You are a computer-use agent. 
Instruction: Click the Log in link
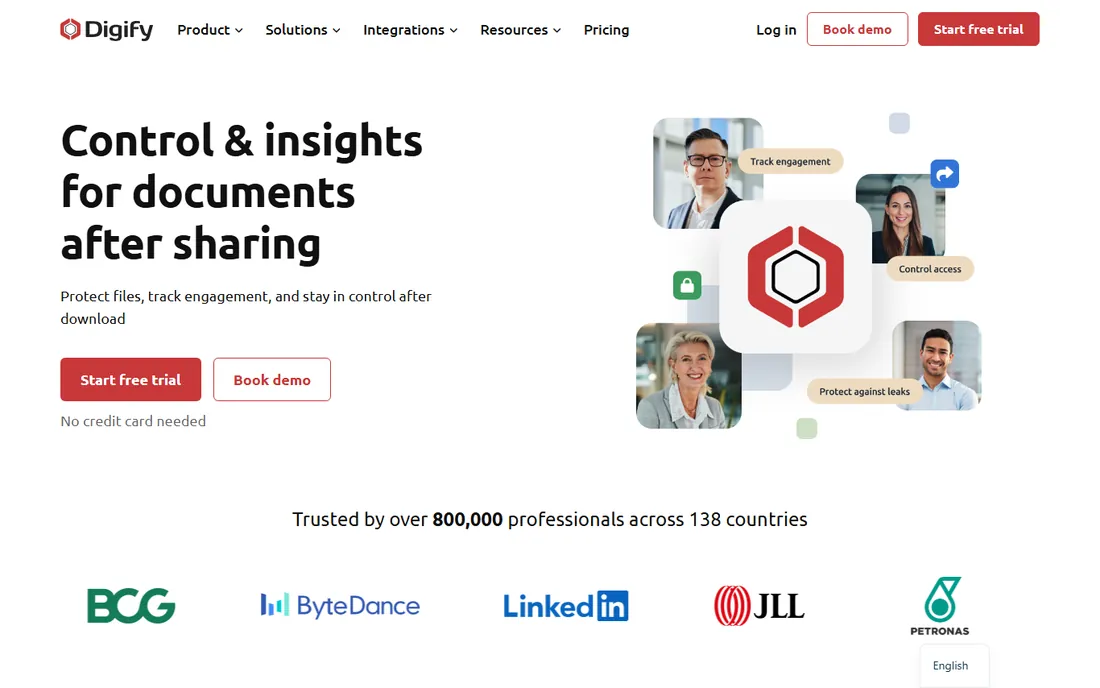[776, 29]
